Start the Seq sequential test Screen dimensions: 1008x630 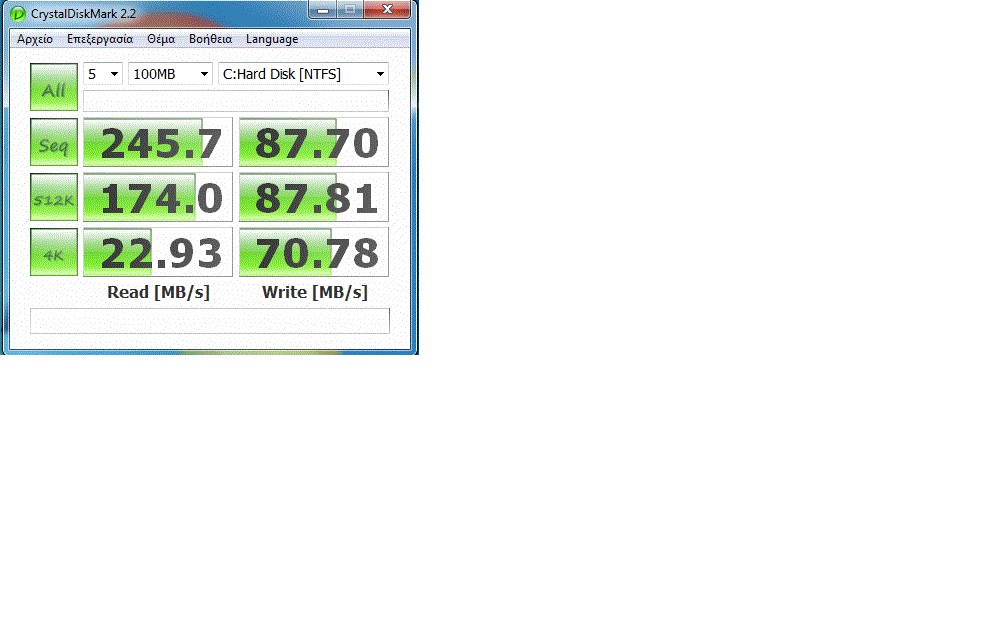54,142
